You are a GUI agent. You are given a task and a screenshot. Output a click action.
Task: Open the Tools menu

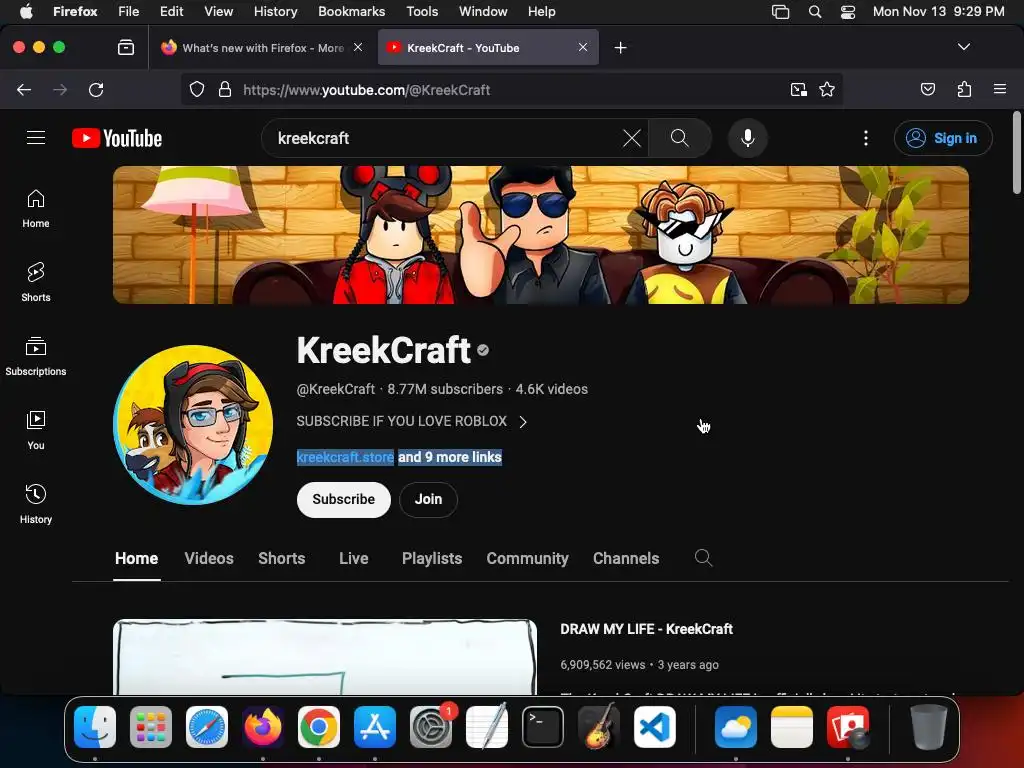point(422,11)
